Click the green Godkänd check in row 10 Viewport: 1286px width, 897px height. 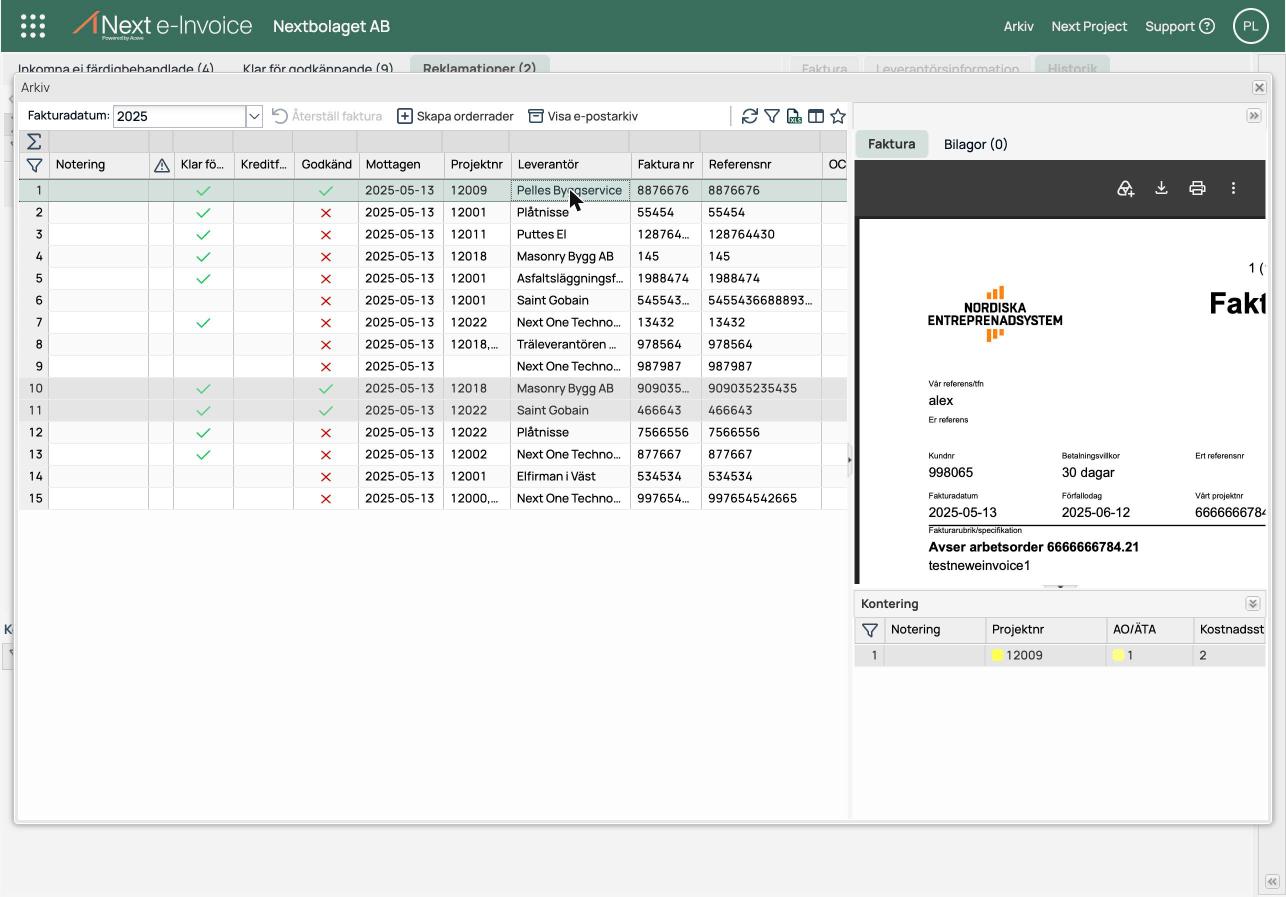(x=325, y=388)
